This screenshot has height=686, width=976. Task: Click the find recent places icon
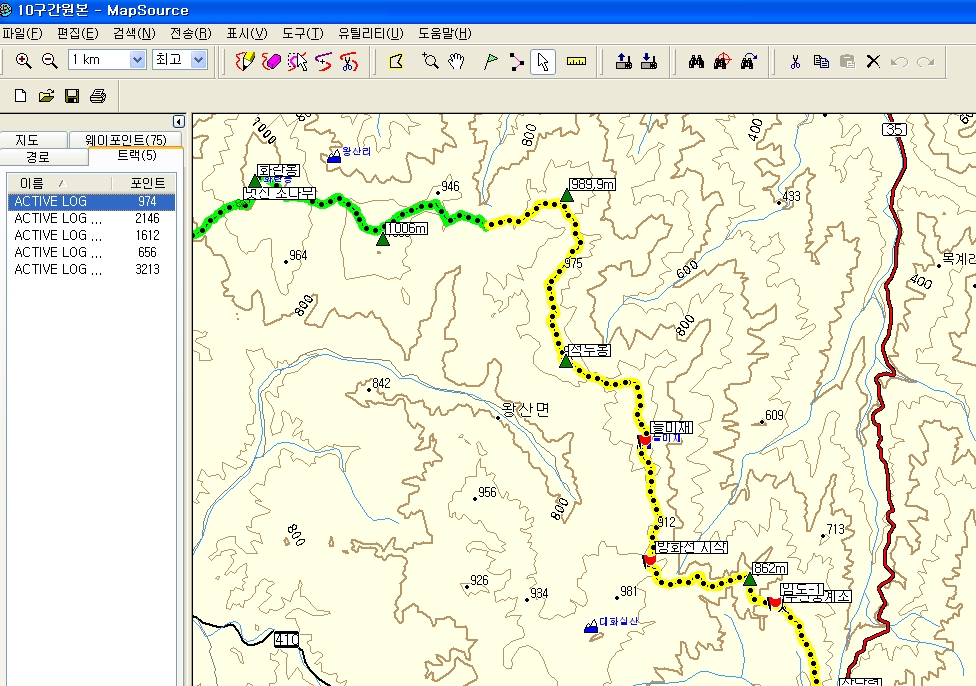click(x=748, y=61)
